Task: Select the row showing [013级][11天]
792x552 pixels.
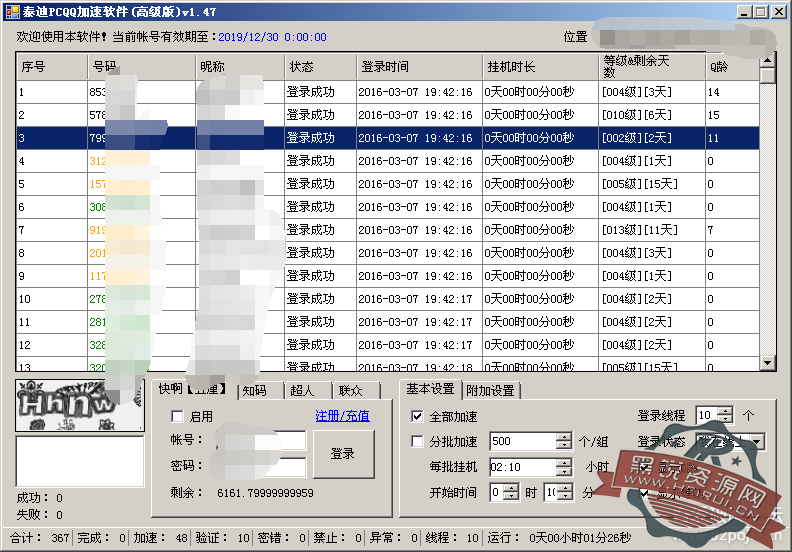Action: [388, 230]
